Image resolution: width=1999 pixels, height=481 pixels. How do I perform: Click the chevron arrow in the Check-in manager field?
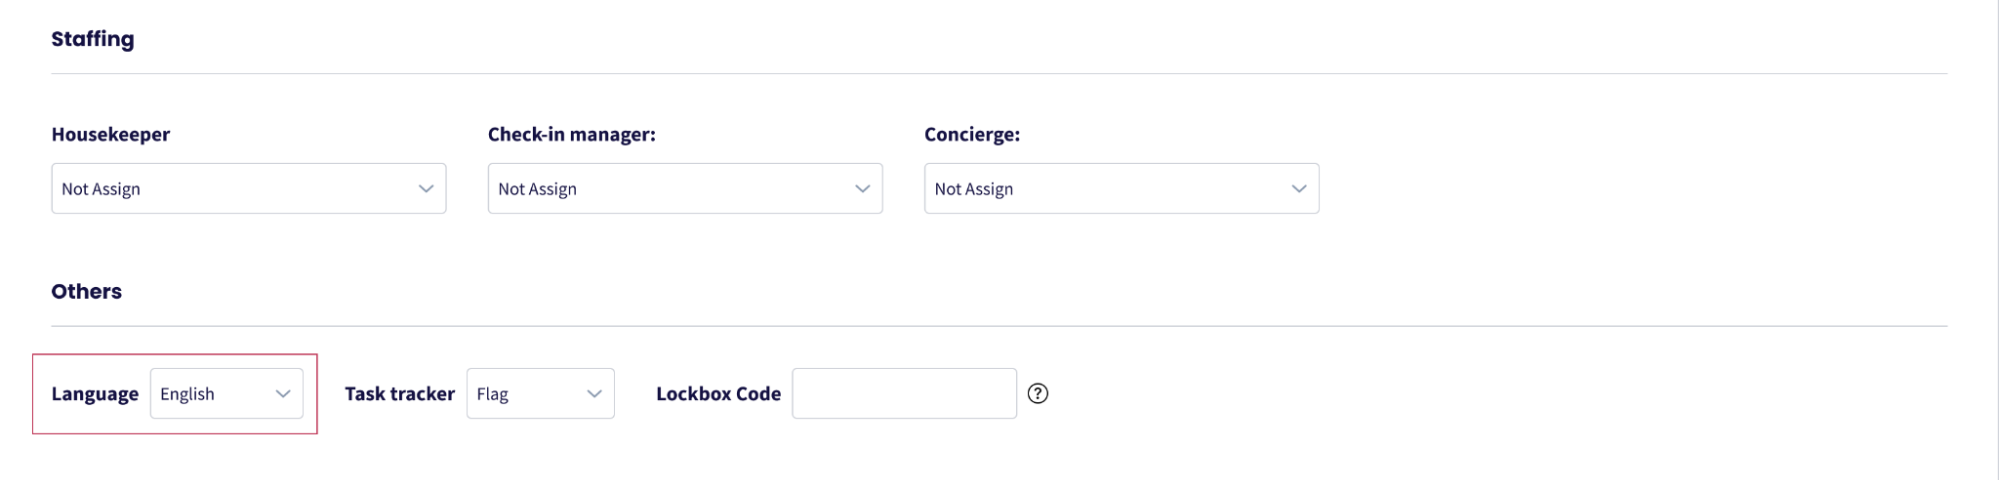(x=862, y=189)
